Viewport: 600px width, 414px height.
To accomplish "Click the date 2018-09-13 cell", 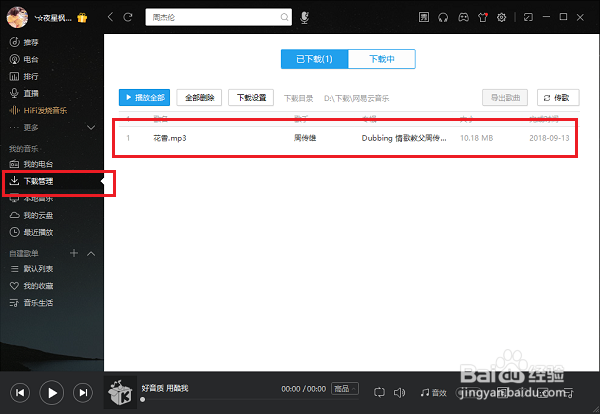I will point(549,138).
